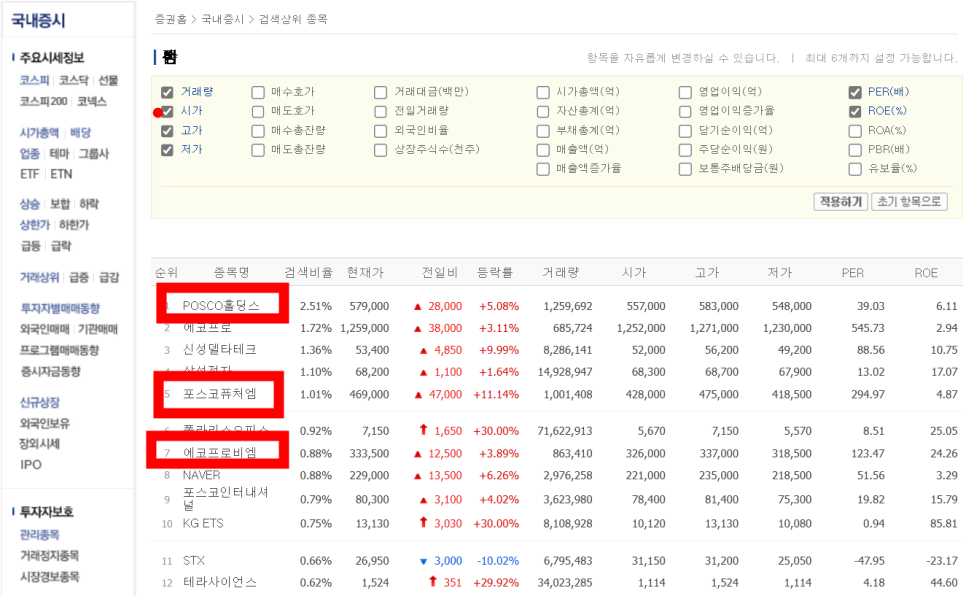Screen dimensions: 966x596
Task: Open the 급등 sidebar link
Action: click(30, 246)
